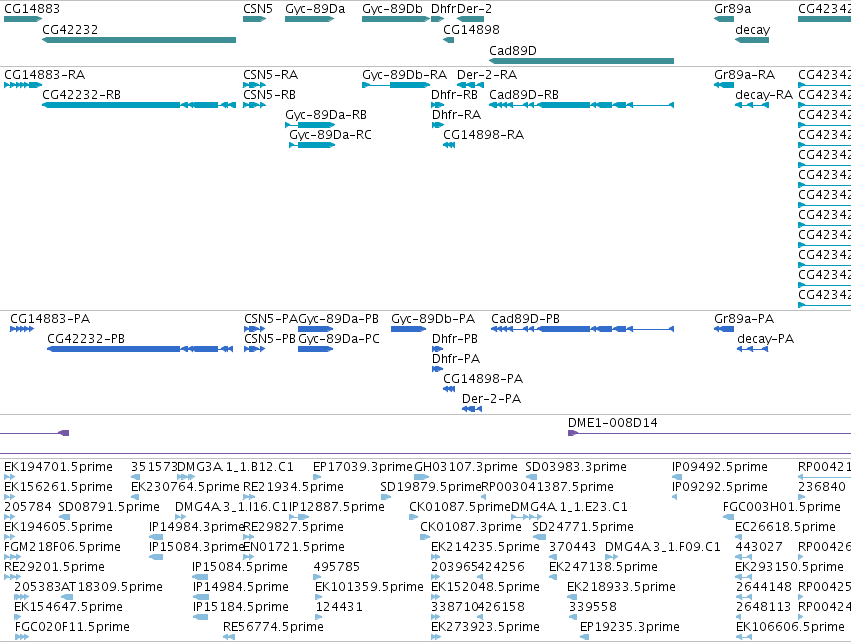
Task: Click EST FGC003H01.5prime
Action: pos(782,507)
